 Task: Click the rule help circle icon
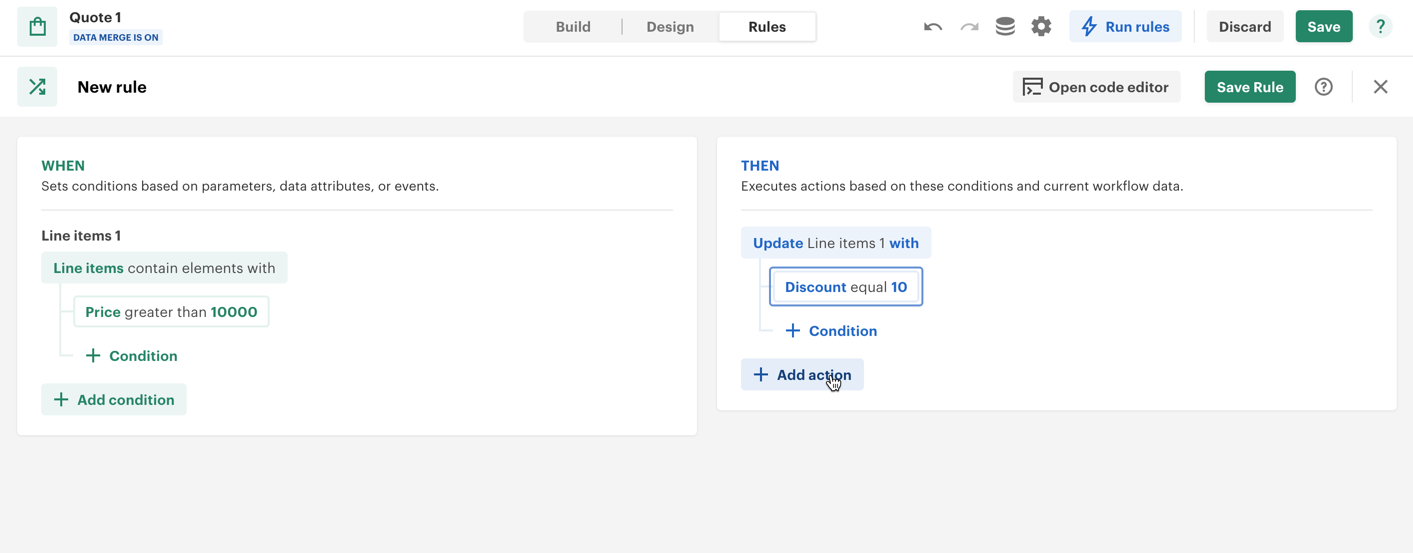pos(1323,87)
